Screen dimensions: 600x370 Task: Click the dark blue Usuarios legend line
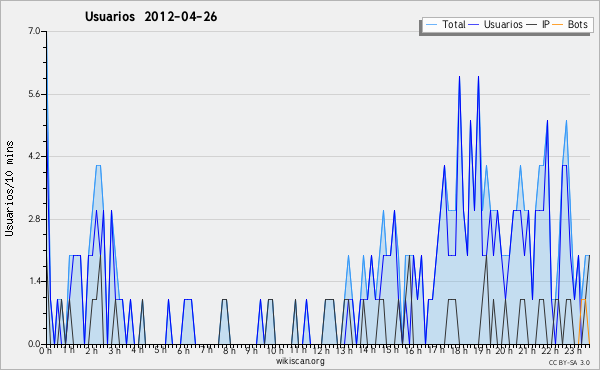tap(474, 25)
